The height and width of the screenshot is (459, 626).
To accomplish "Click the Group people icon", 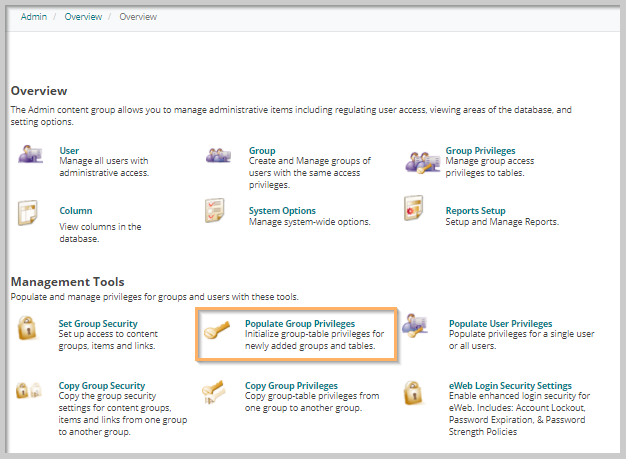I will click(218, 155).
